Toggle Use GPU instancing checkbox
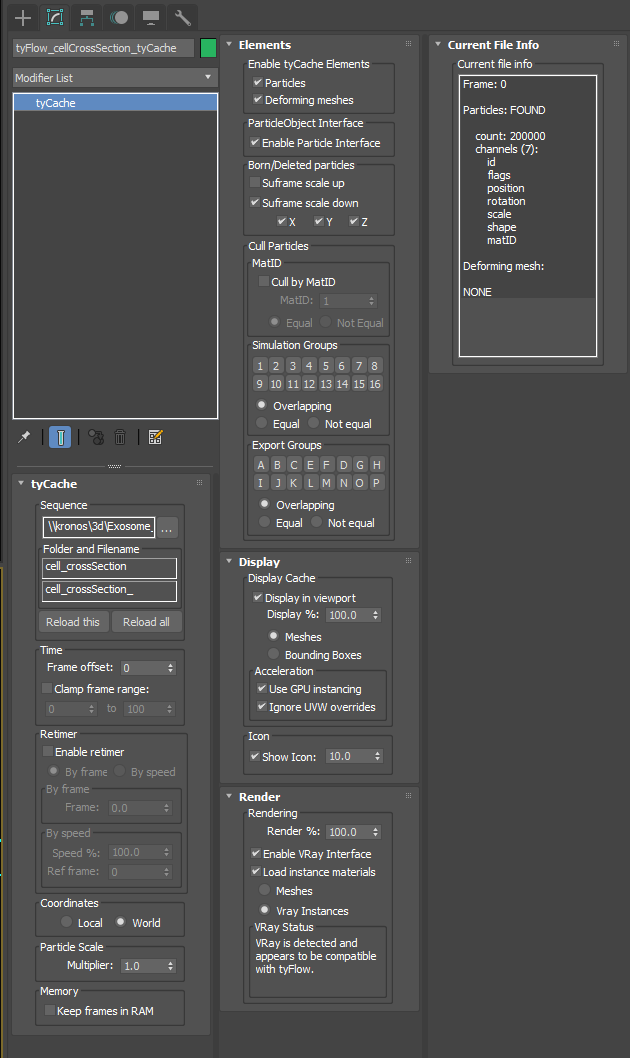The width and height of the screenshot is (630, 1058). pyautogui.click(x=262, y=688)
